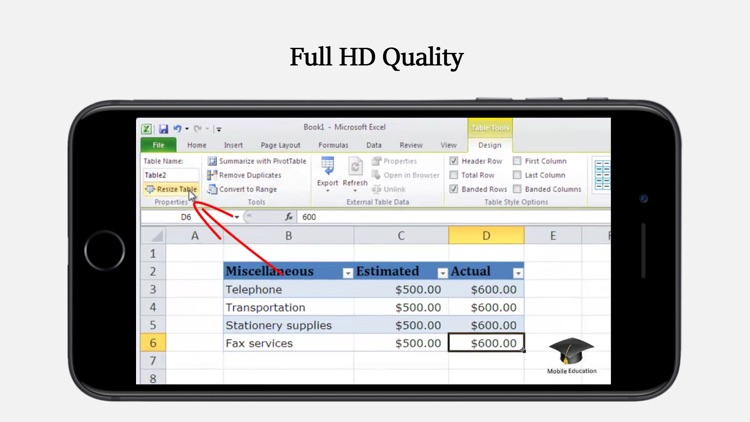Click the Excel application icon in title bar
Viewport: 750px width, 422px height.
146,129
